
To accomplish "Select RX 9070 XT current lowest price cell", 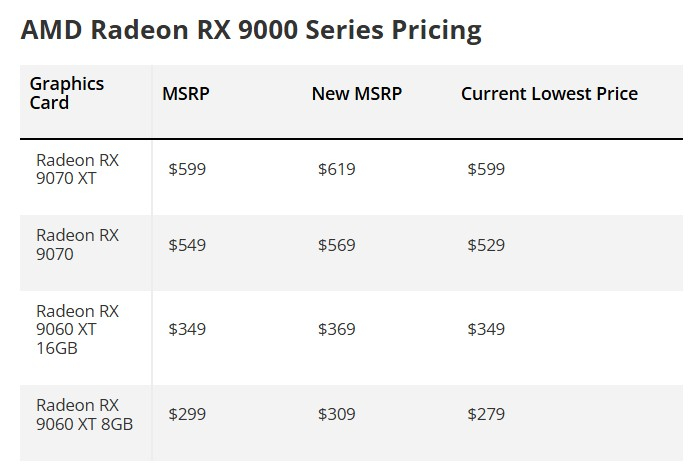I will pyautogui.click(x=486, y=169).
